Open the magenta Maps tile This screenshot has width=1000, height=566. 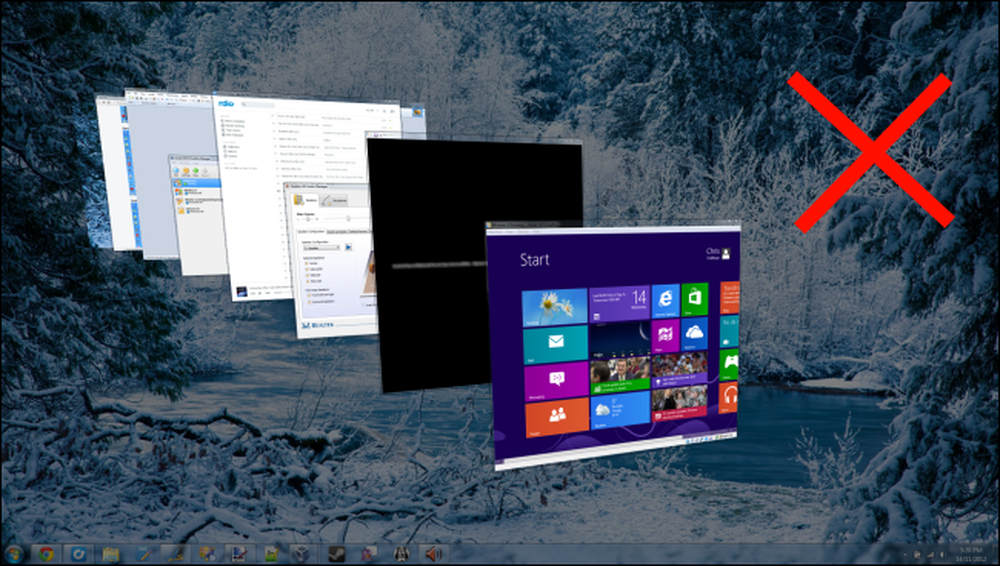point(665,337)
